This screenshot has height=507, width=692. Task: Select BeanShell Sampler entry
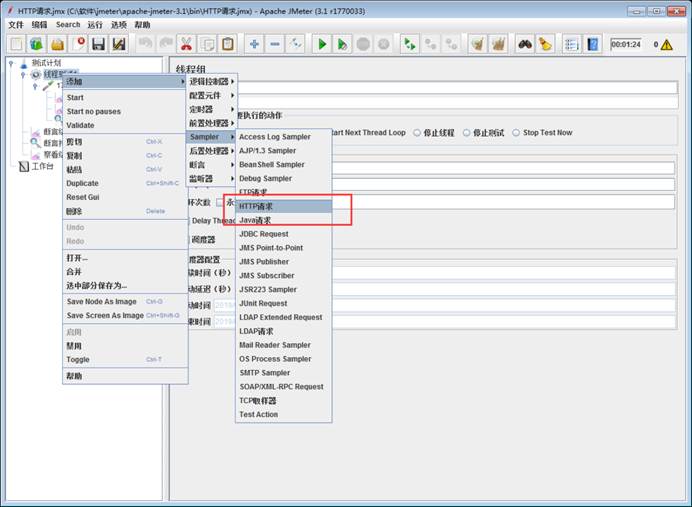click(283, 165)
